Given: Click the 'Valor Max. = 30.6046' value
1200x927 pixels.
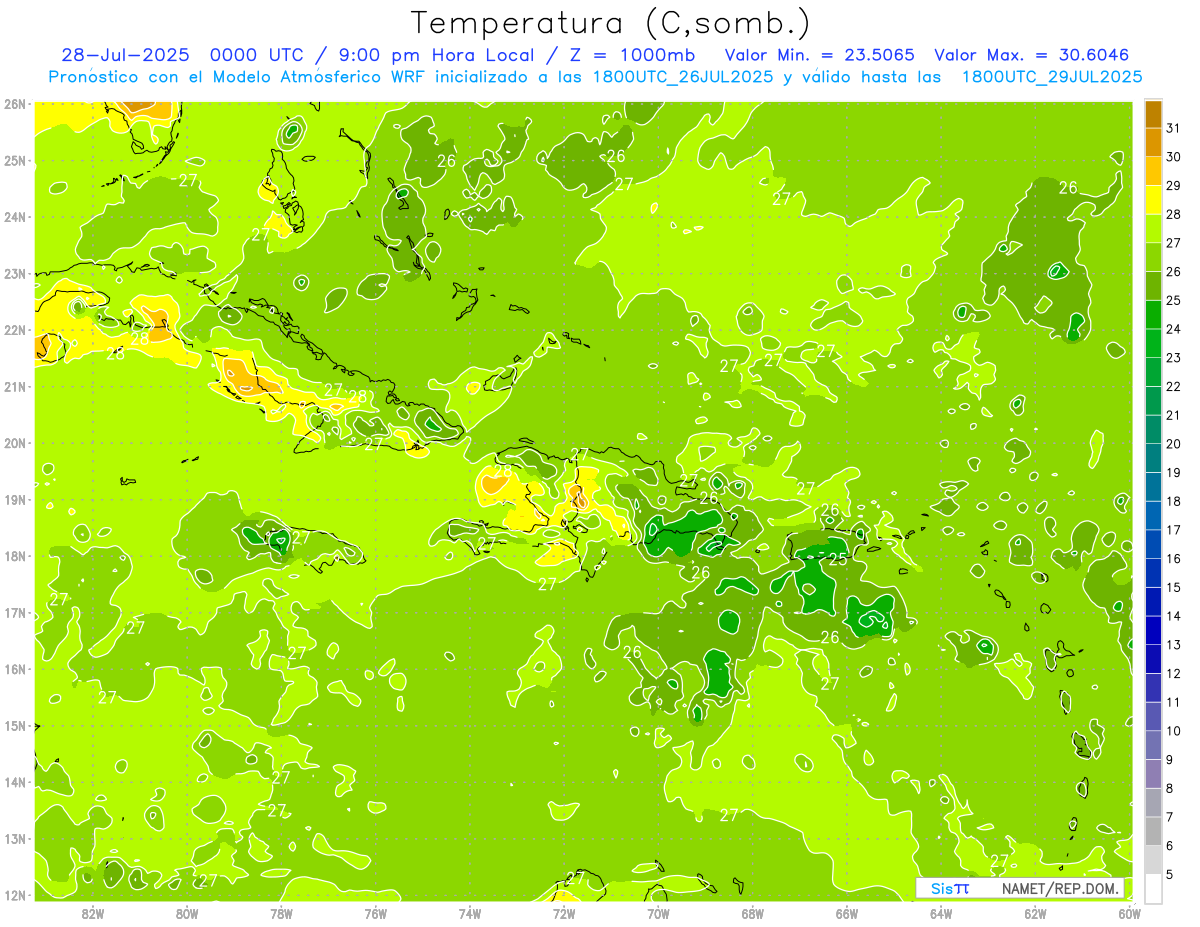Looking at the screenshot, I should point(1031,55).
